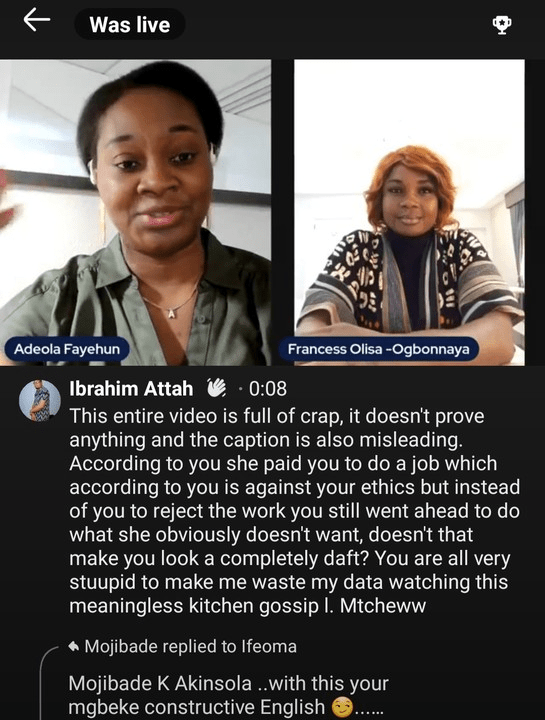This screenshot has width=545, height=720.
Task: Tap the Francess Olisa-Ogbonnaya name label
Action: coord(379,349)
